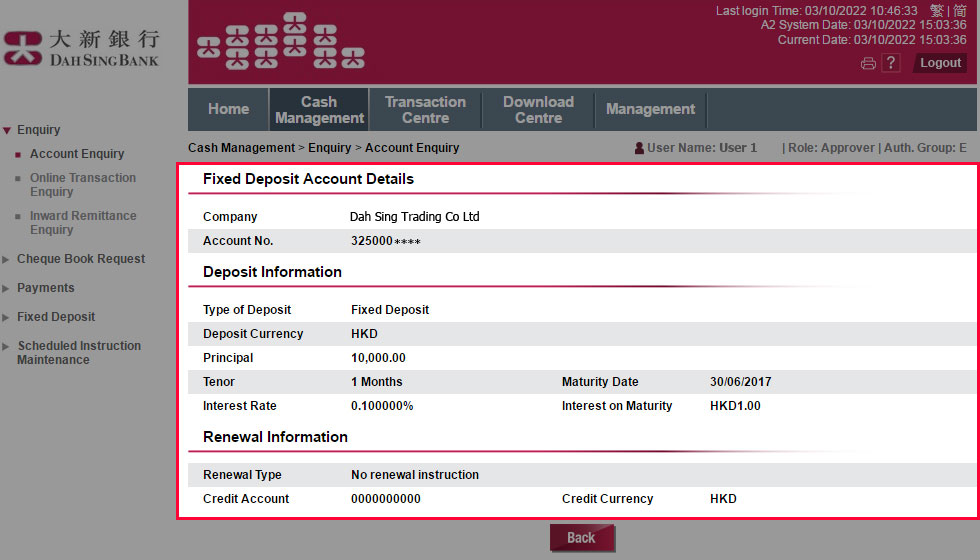Click Account Enquiry breadcrumb link
980x560 pixels.
(x=412, y=148)
